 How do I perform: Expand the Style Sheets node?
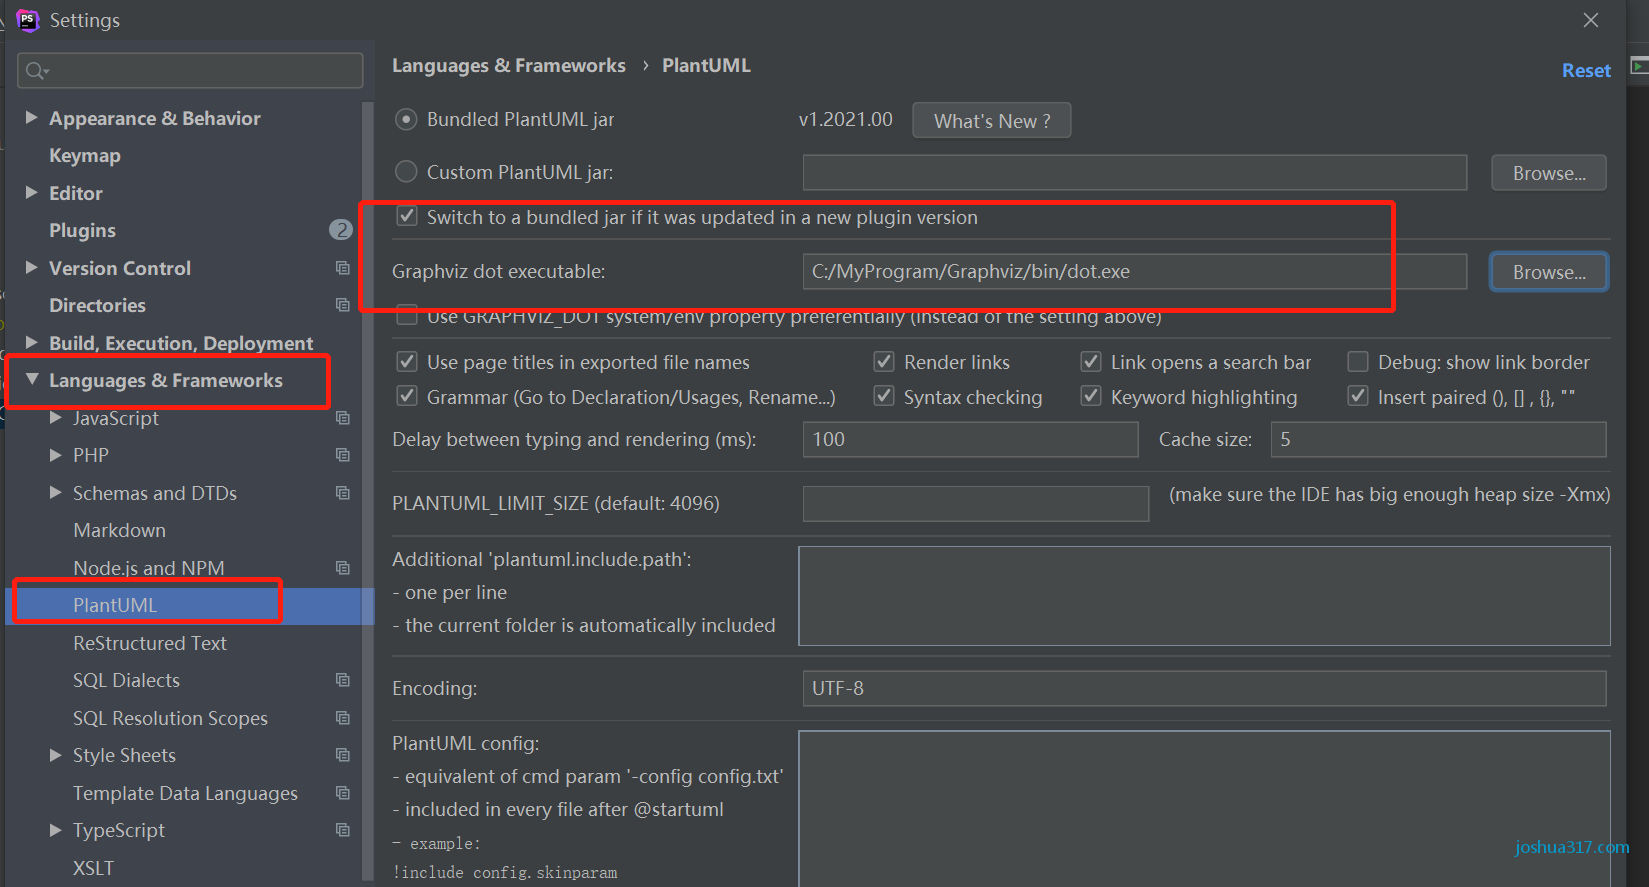tap(56, 755)
